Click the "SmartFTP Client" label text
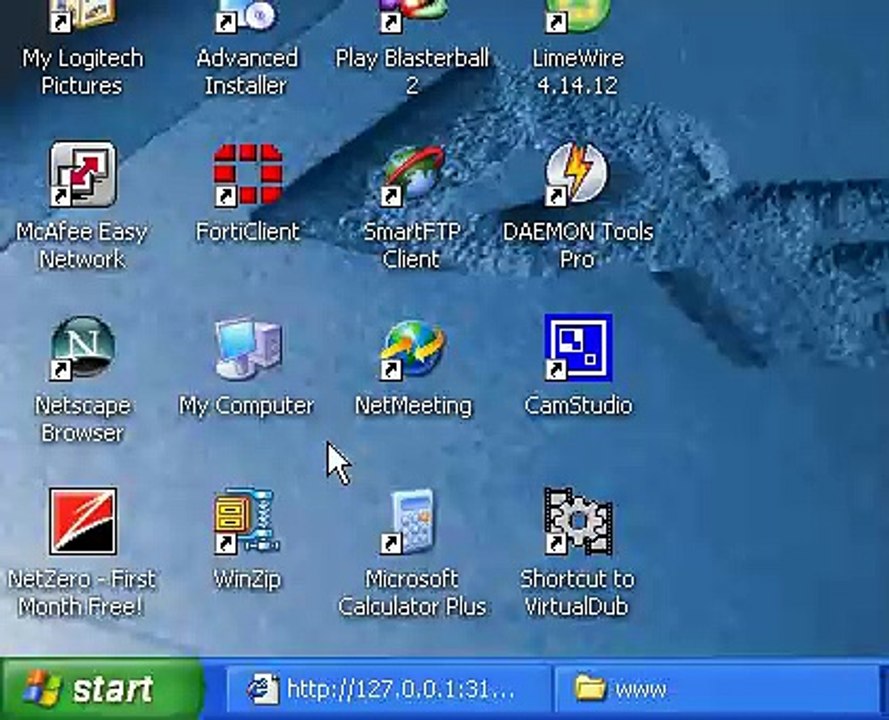Viewport: 889px width, 720px height. tap(412, 245)
